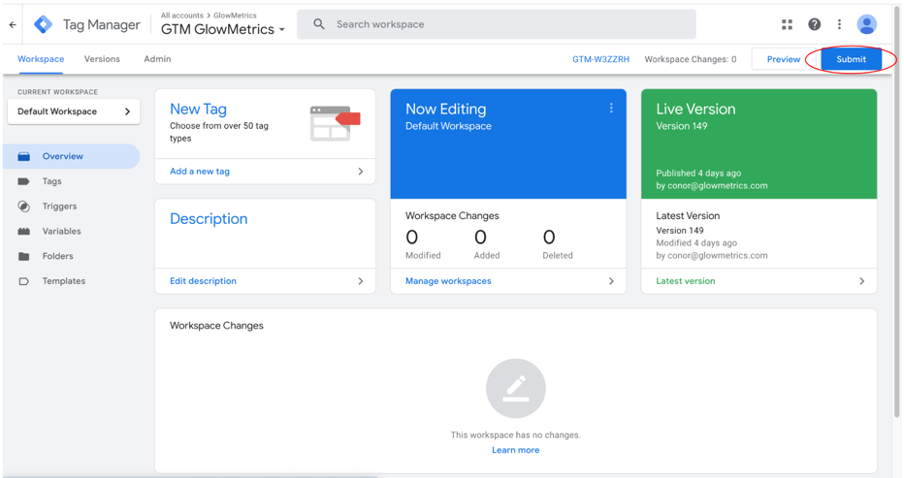Click the Tags sidebar icon
The width and height of the screenshot is (904, 478).
24,181
